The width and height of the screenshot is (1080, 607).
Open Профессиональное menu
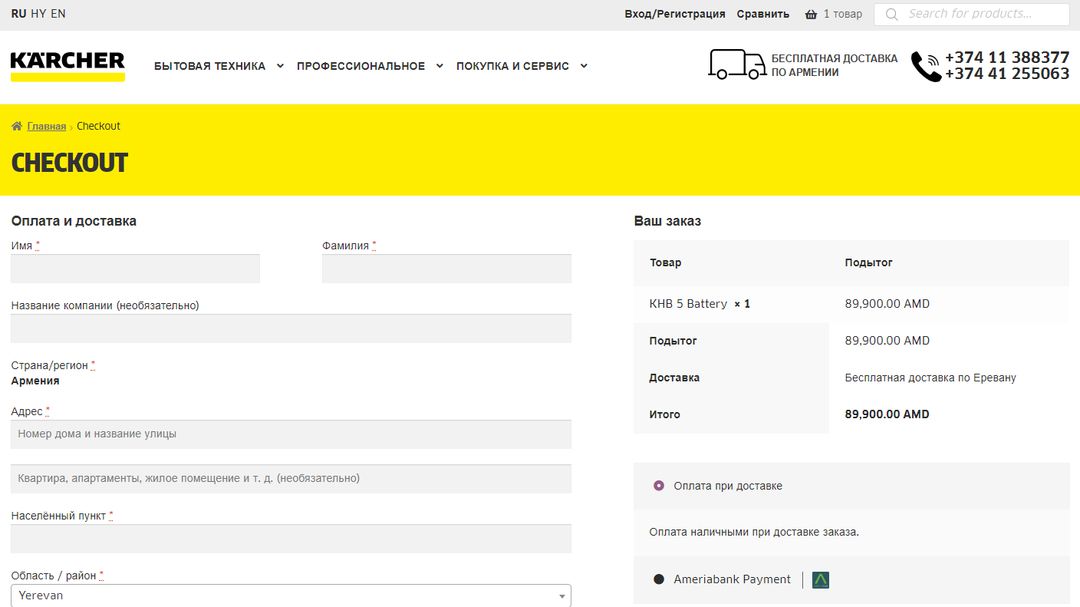pos(361,66)
